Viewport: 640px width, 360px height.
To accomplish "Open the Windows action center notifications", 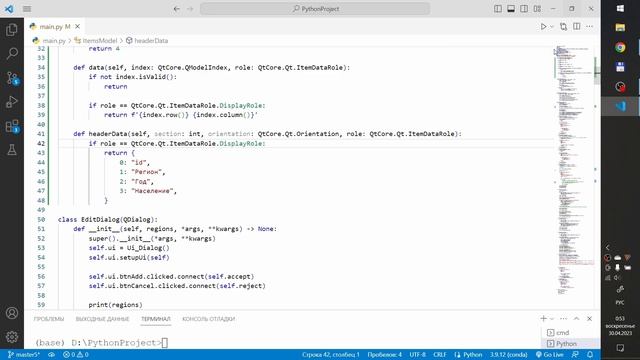I will tap(620, 348).
